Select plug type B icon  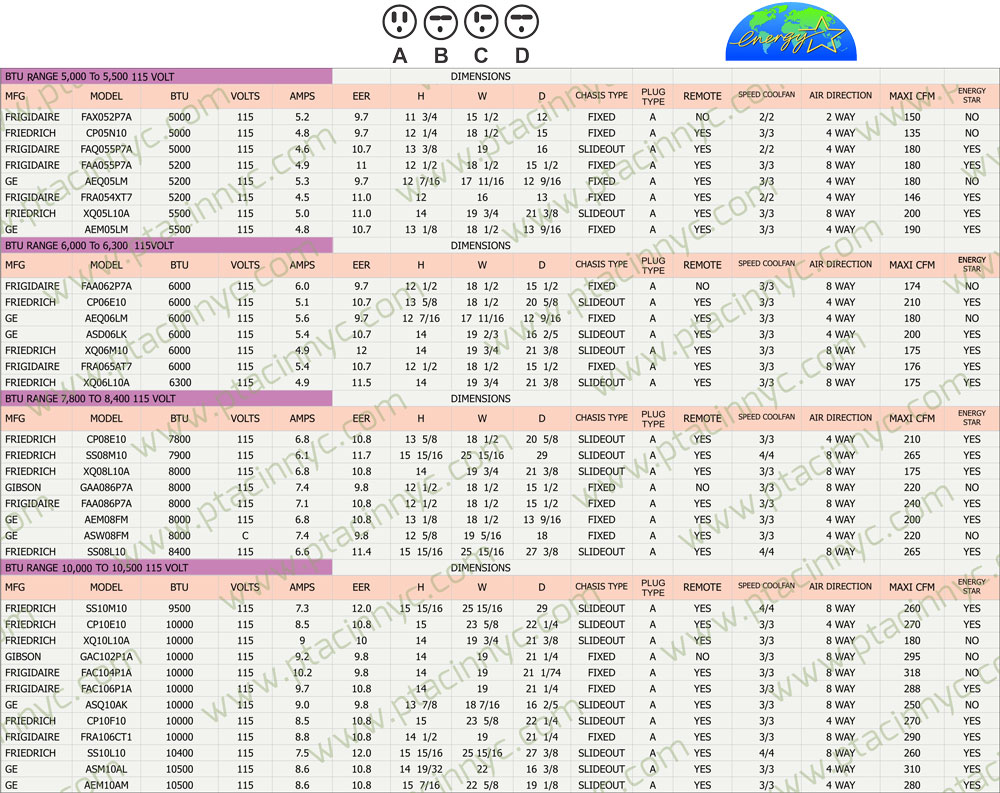pyautogui.click(x=440, y=22)
